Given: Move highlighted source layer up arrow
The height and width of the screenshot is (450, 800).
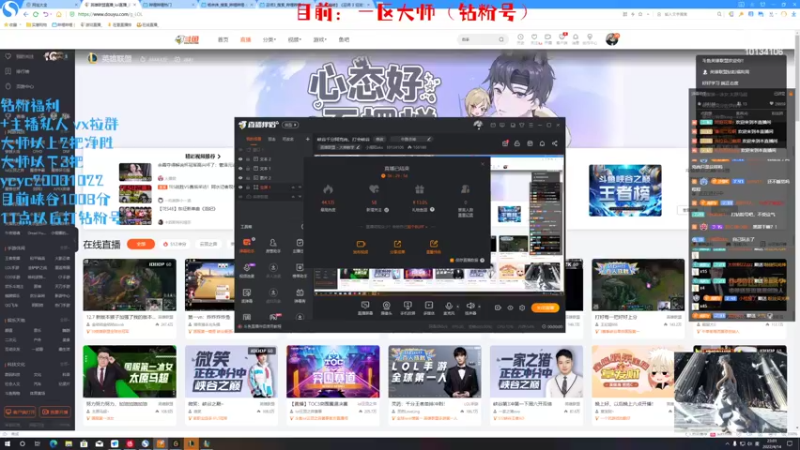Looking at the screenshot, I should pos(293,187).
